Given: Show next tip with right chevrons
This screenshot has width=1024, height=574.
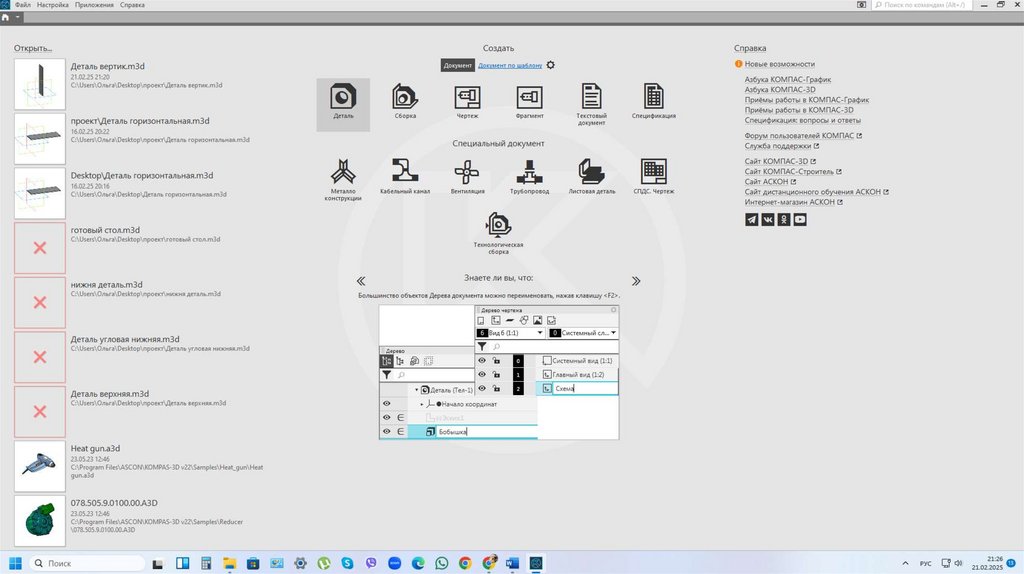Looking at the screenshot, I should [636, 281].
